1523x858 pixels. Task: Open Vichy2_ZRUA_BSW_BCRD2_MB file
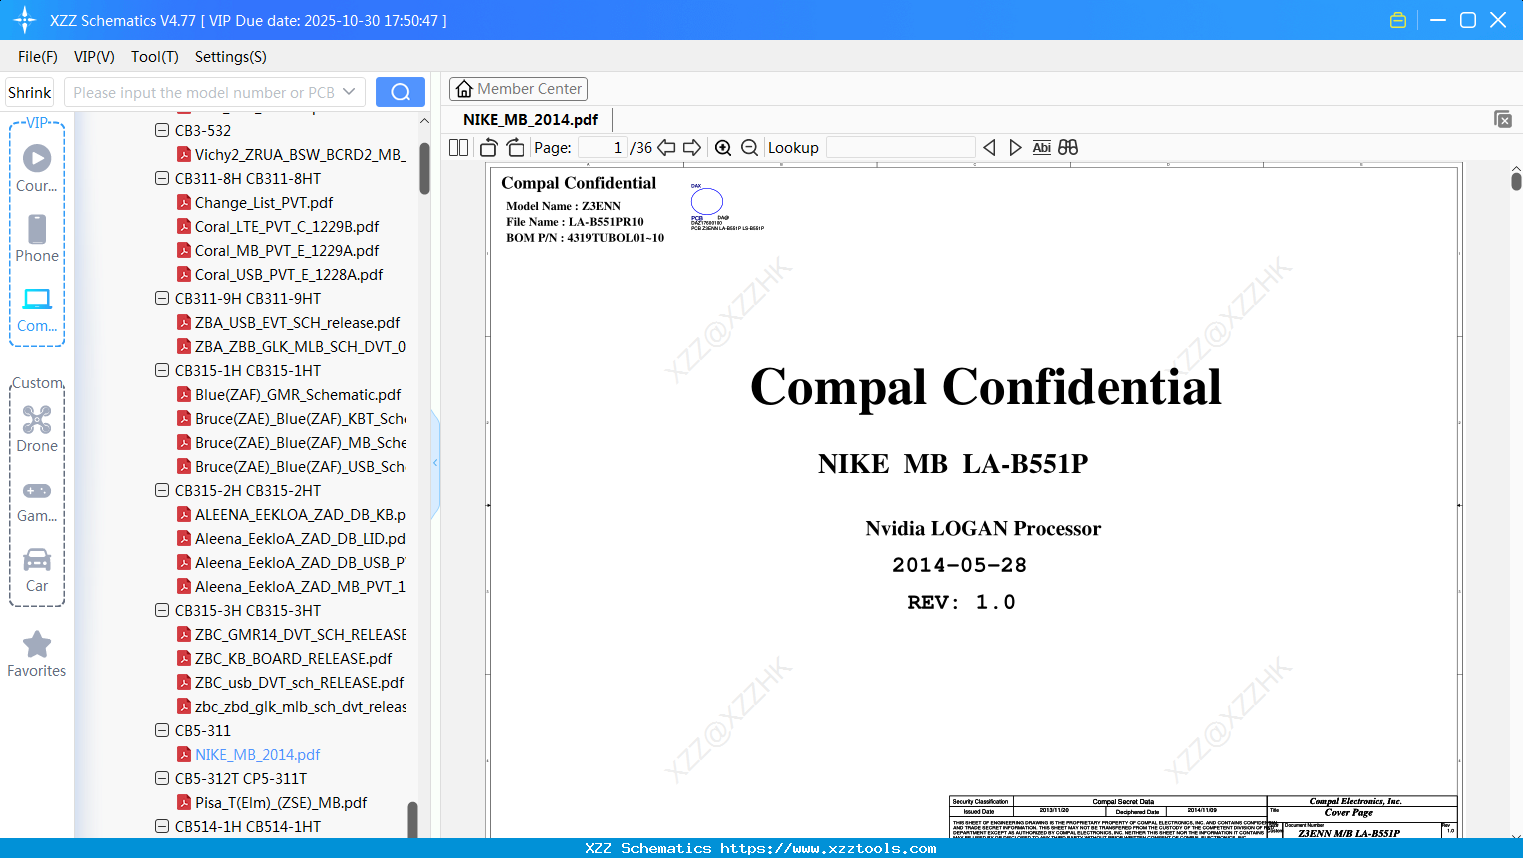coord(290,154)
